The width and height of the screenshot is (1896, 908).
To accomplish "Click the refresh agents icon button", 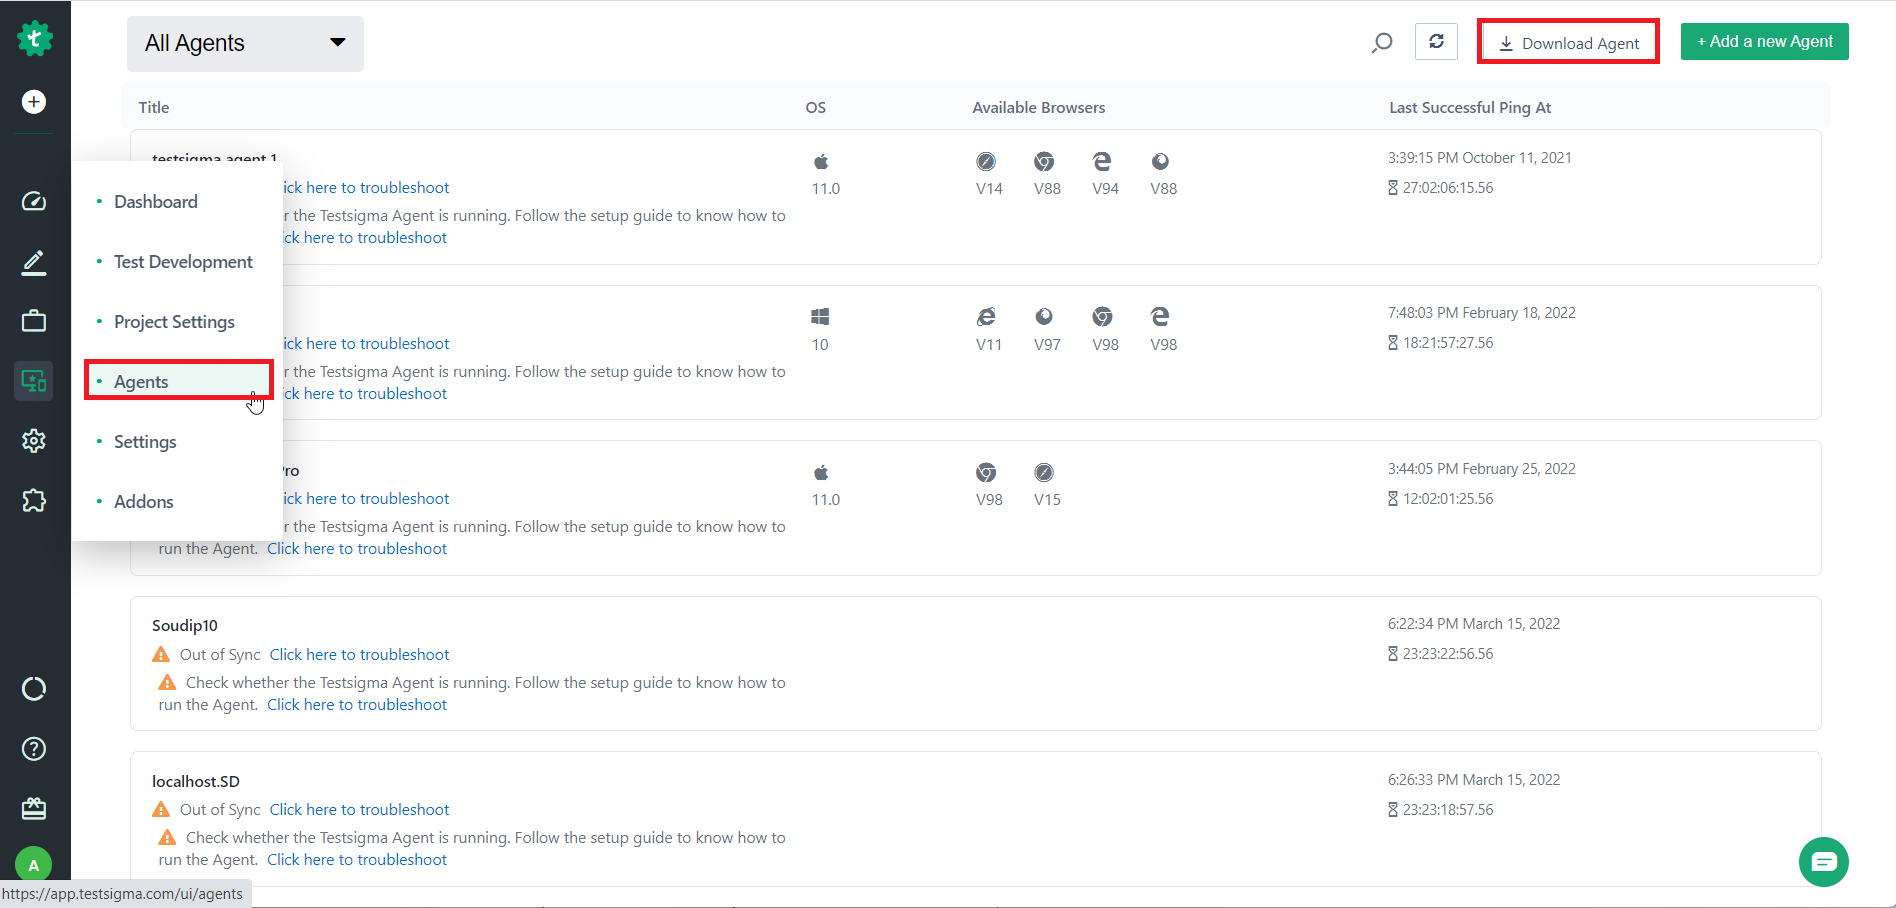I will click(1436, 42).
